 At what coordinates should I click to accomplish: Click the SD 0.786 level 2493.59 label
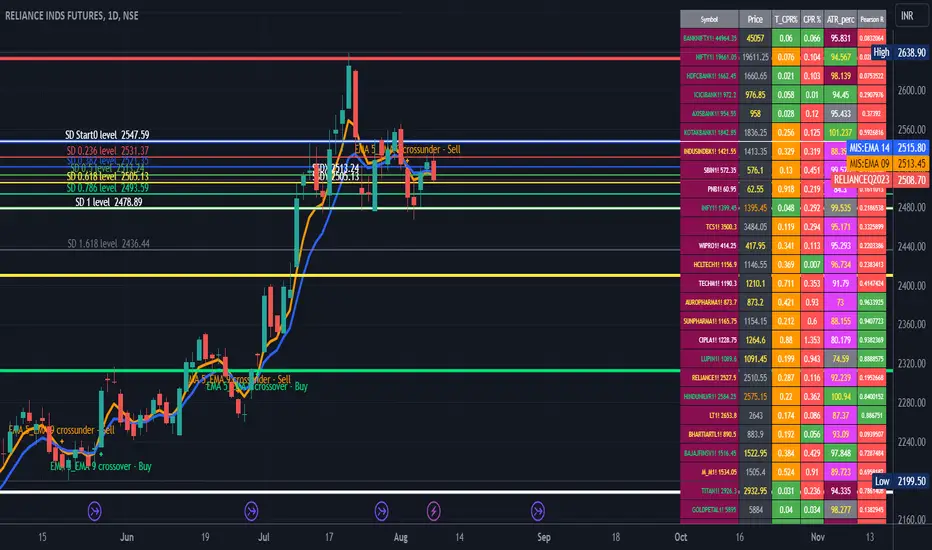(108, 188)
